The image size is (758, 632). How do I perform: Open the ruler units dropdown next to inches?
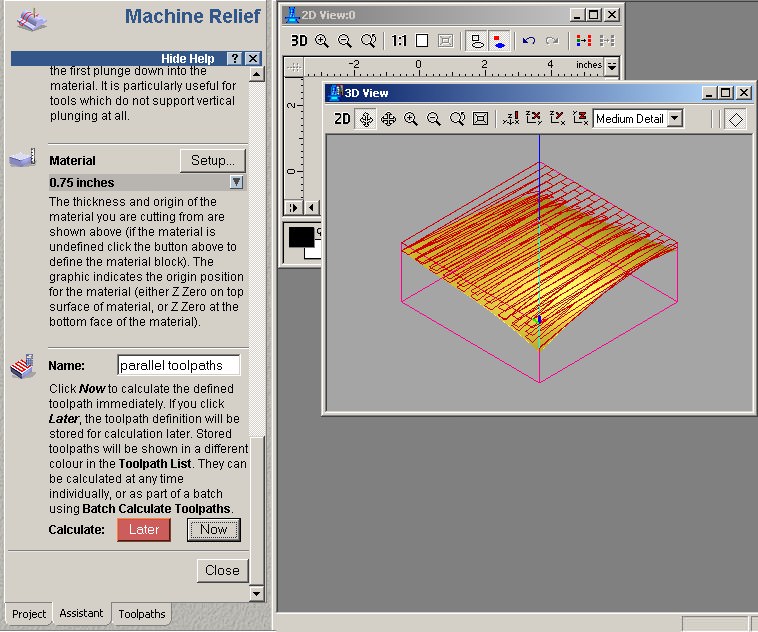[612, 66]
